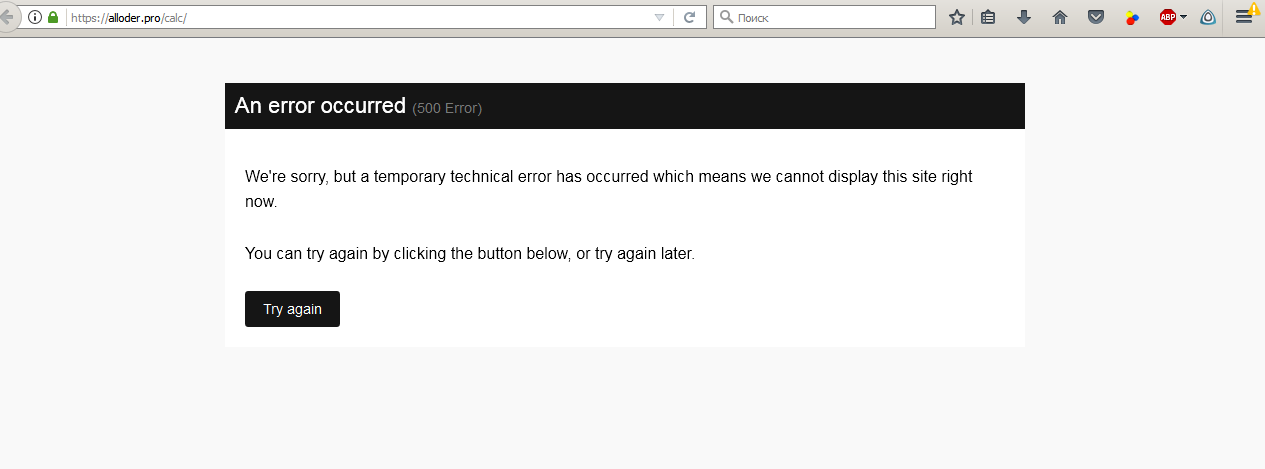Click the Adblock Plus ABP icon
1265x469 pixels.
[x=1167, y=17]
